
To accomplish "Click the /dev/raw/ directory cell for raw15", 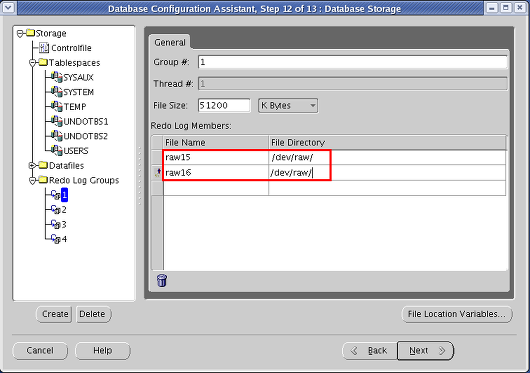I will [387, 157].
